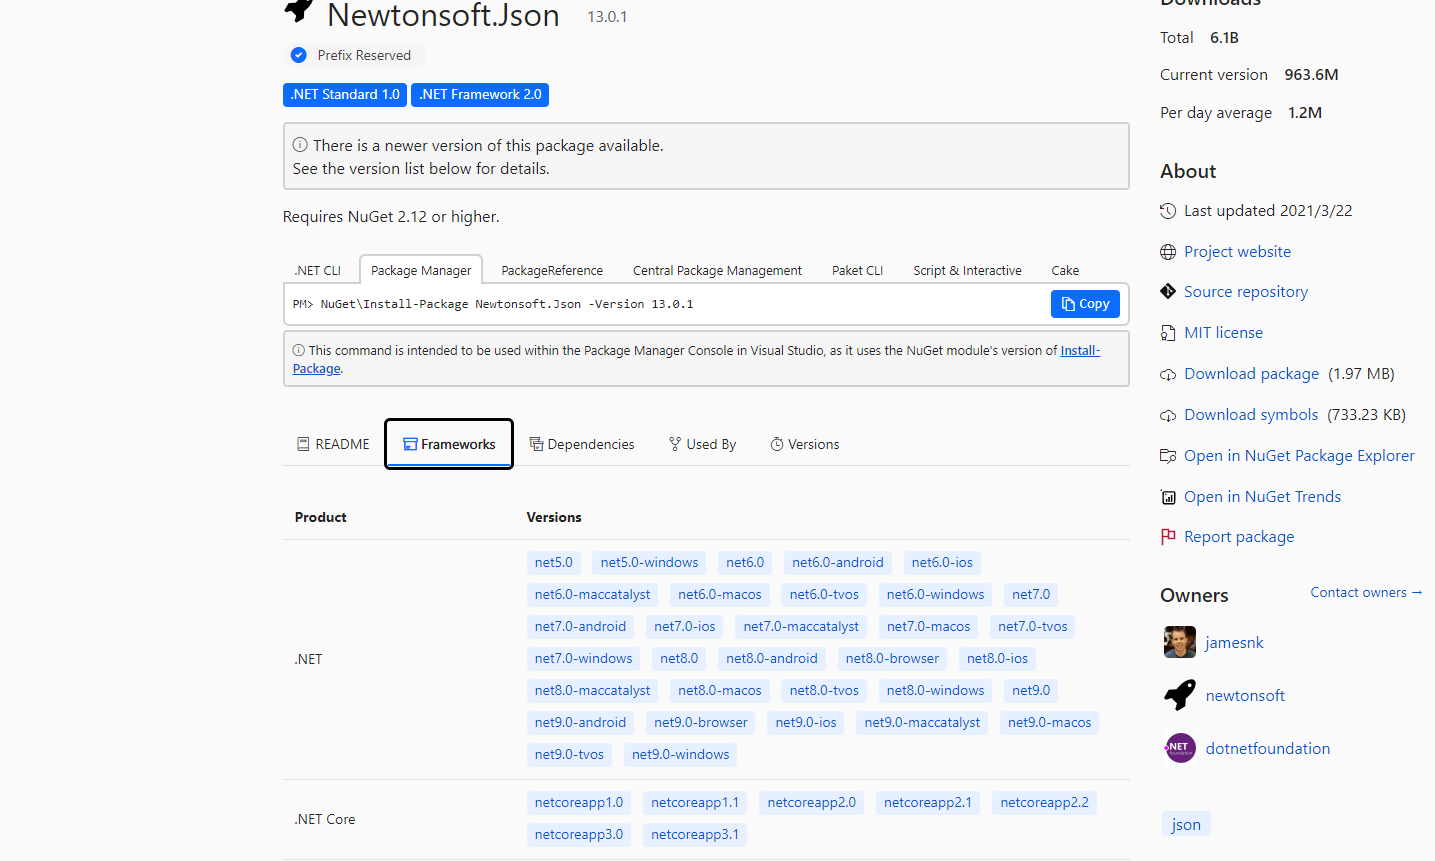1435x861 pixels.
Task: Click dotnetfoundation owner avatar
Action: pos(1180,748)
